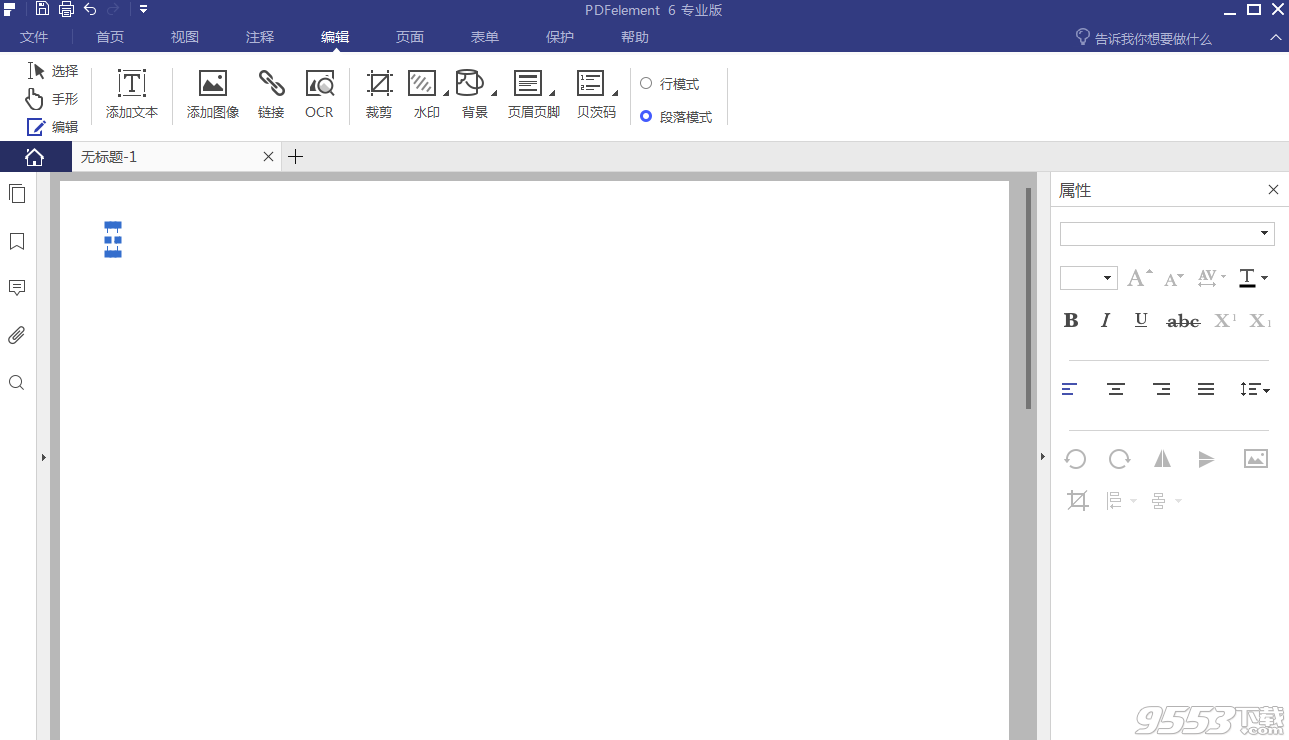This screenshot has width=1289, height=740.
Task: Click the 页眉页脚 header footer icon
Action: (x=527, y=82)
